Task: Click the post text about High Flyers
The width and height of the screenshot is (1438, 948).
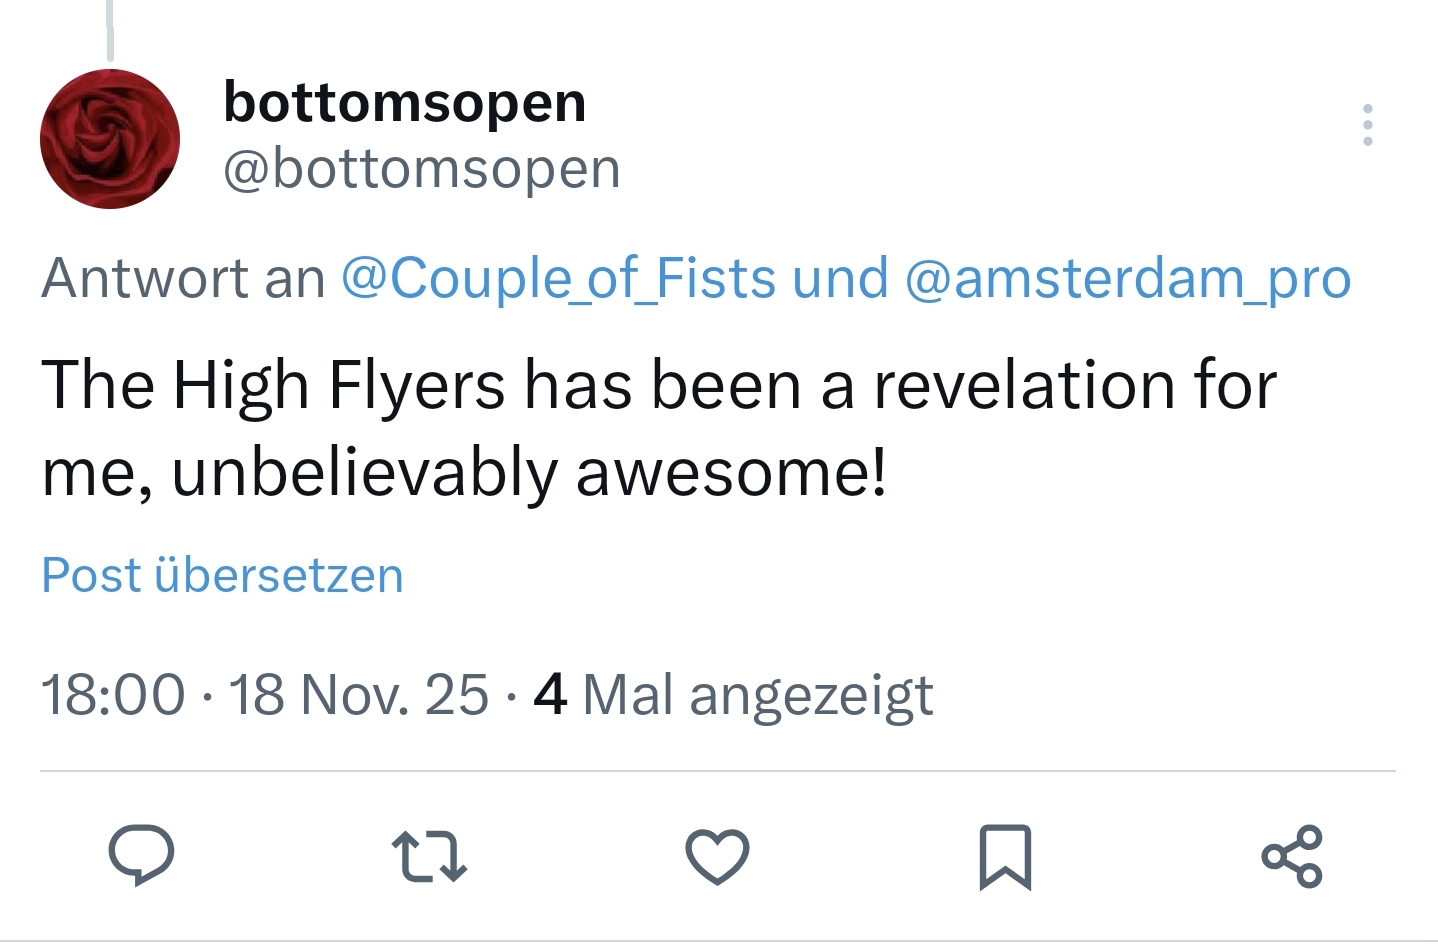Action: (658, 386)
